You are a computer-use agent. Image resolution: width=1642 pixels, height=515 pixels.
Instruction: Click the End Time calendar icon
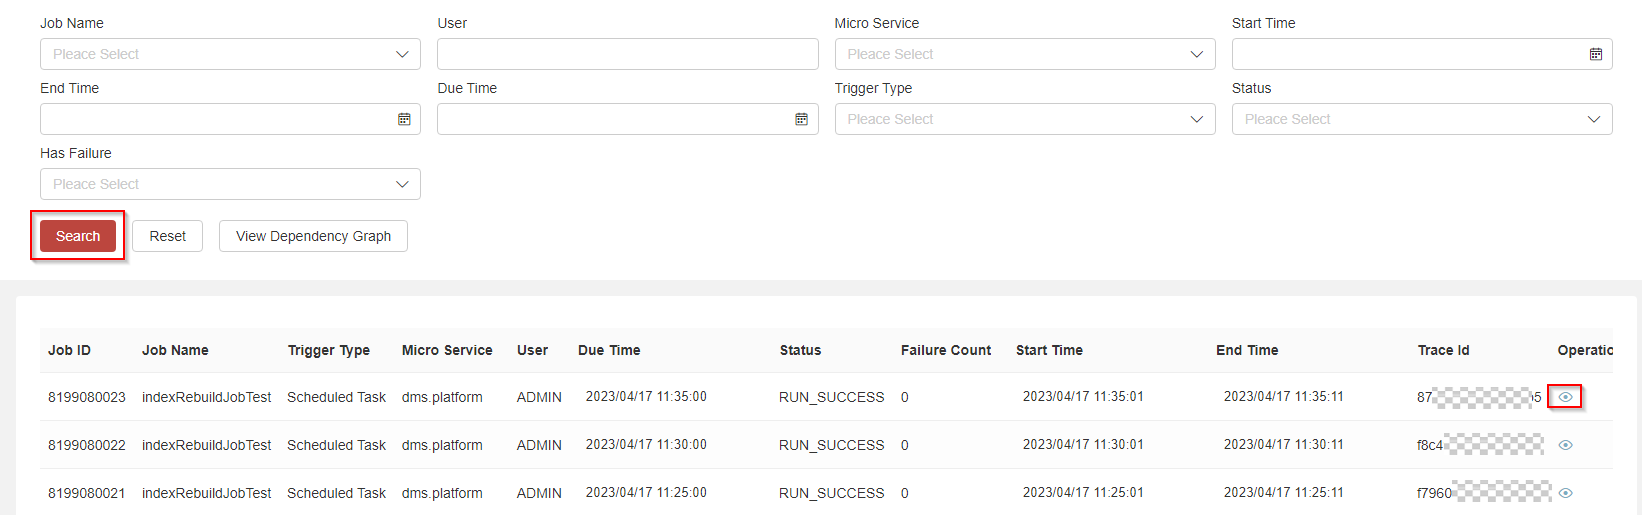[x=404, y=119]
